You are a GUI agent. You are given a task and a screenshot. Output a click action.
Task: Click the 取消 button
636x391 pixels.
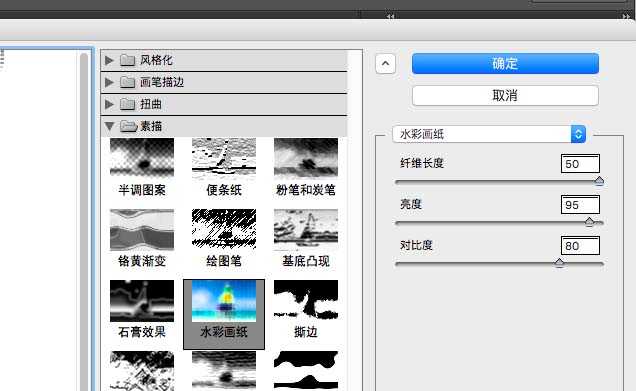(505, 96)
